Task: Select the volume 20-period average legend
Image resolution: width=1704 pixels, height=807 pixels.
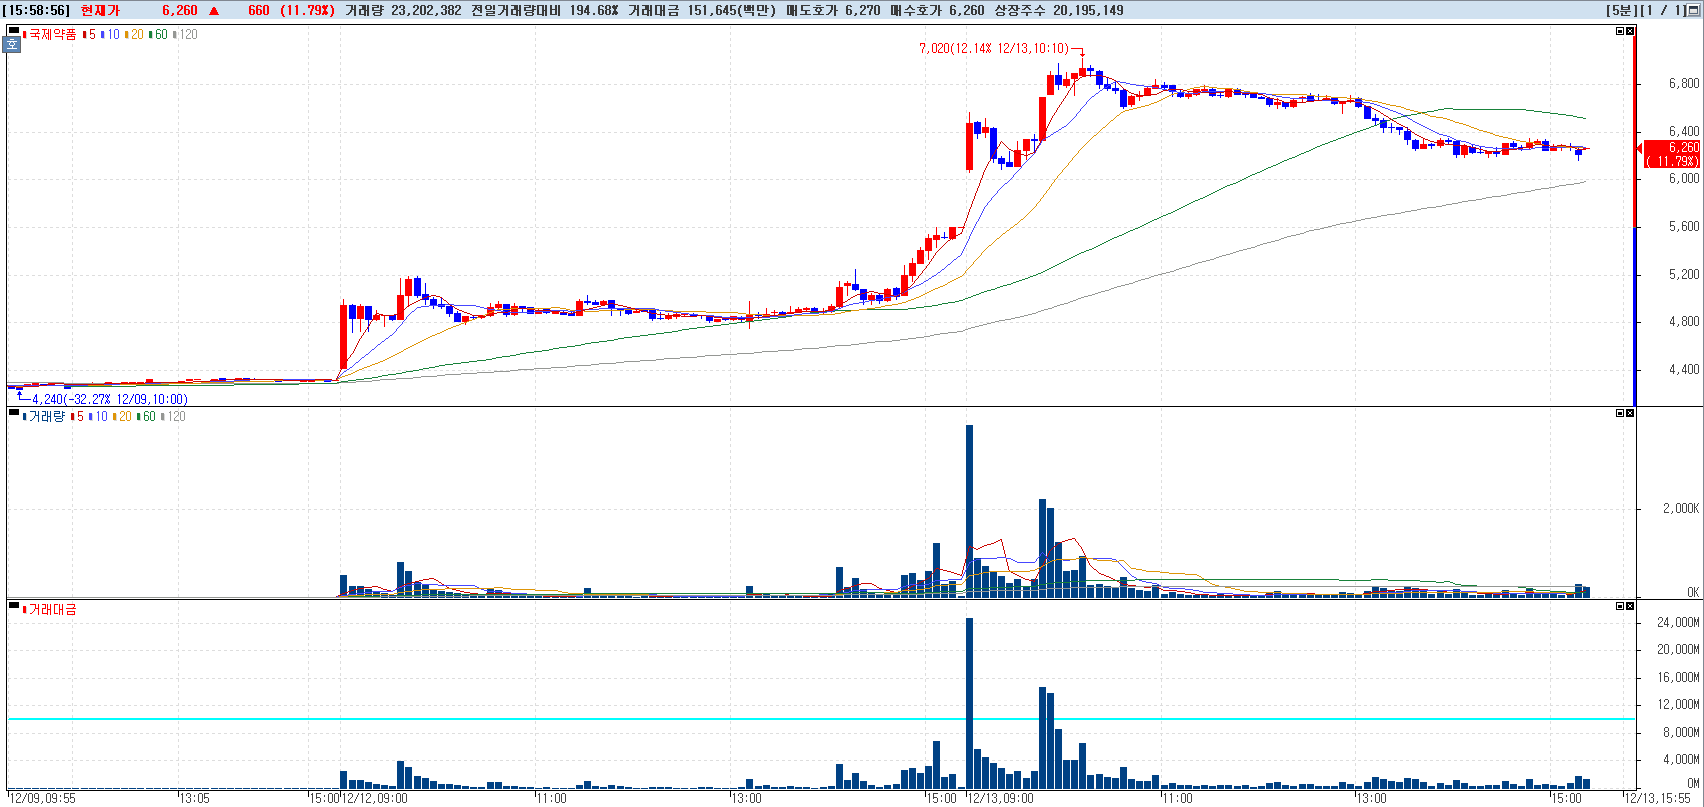Action: point(122,416)
